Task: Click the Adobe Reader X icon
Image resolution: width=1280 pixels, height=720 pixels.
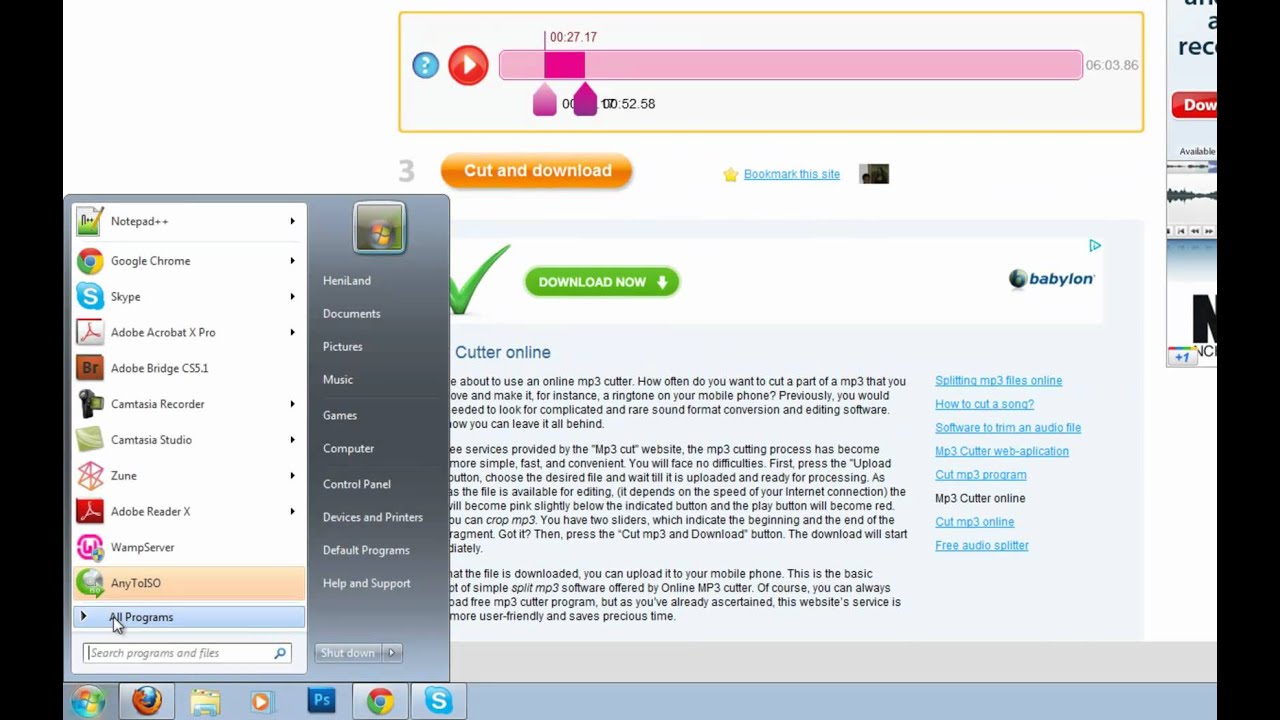Action: 90,511
